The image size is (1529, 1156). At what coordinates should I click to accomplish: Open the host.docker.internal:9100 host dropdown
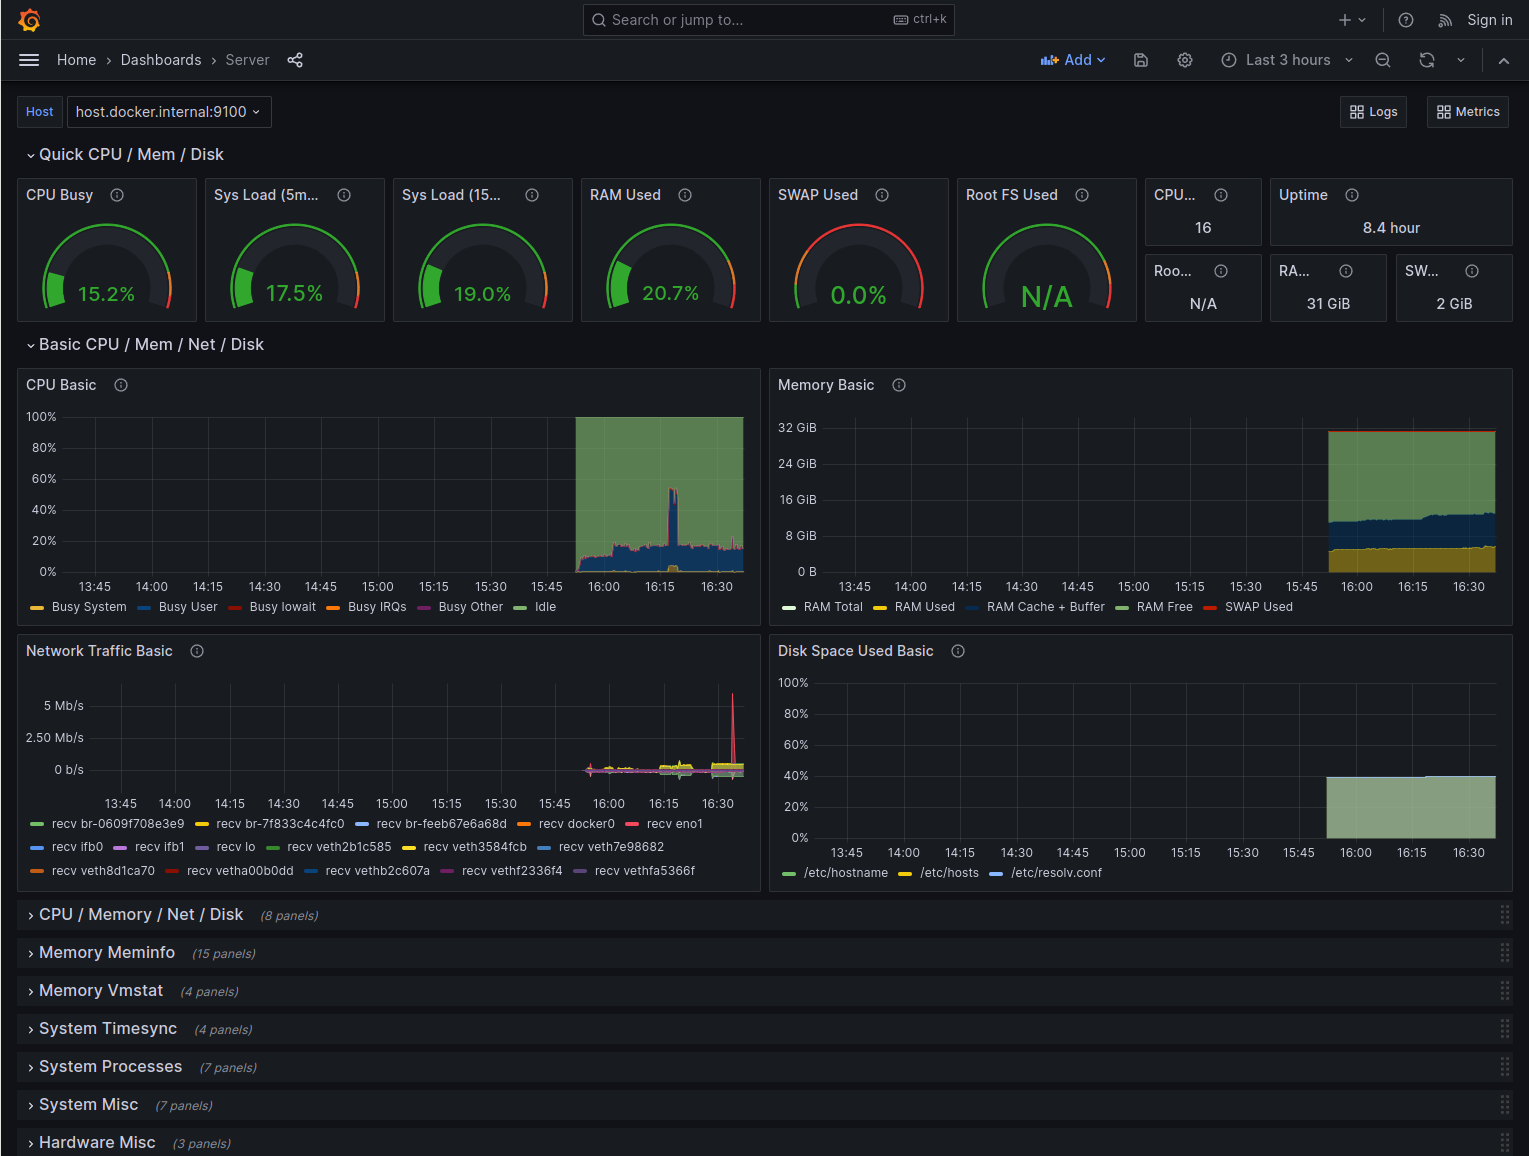pos(169,112)
